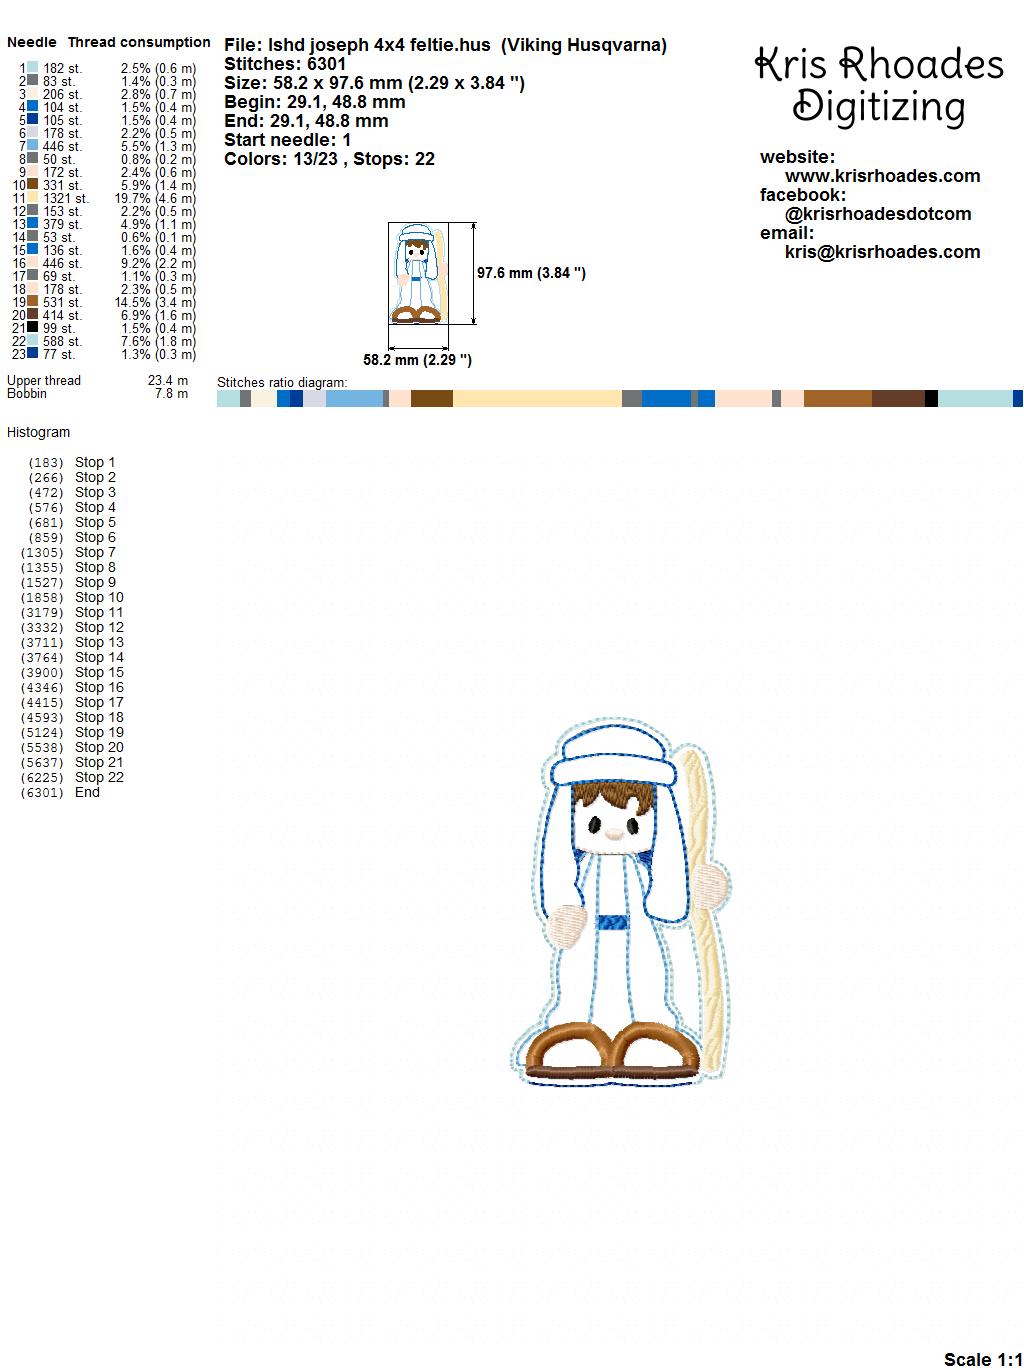Click the long cream segment in ratio bar
The height and width of the screenshot is (1370, 1024).
537,398
